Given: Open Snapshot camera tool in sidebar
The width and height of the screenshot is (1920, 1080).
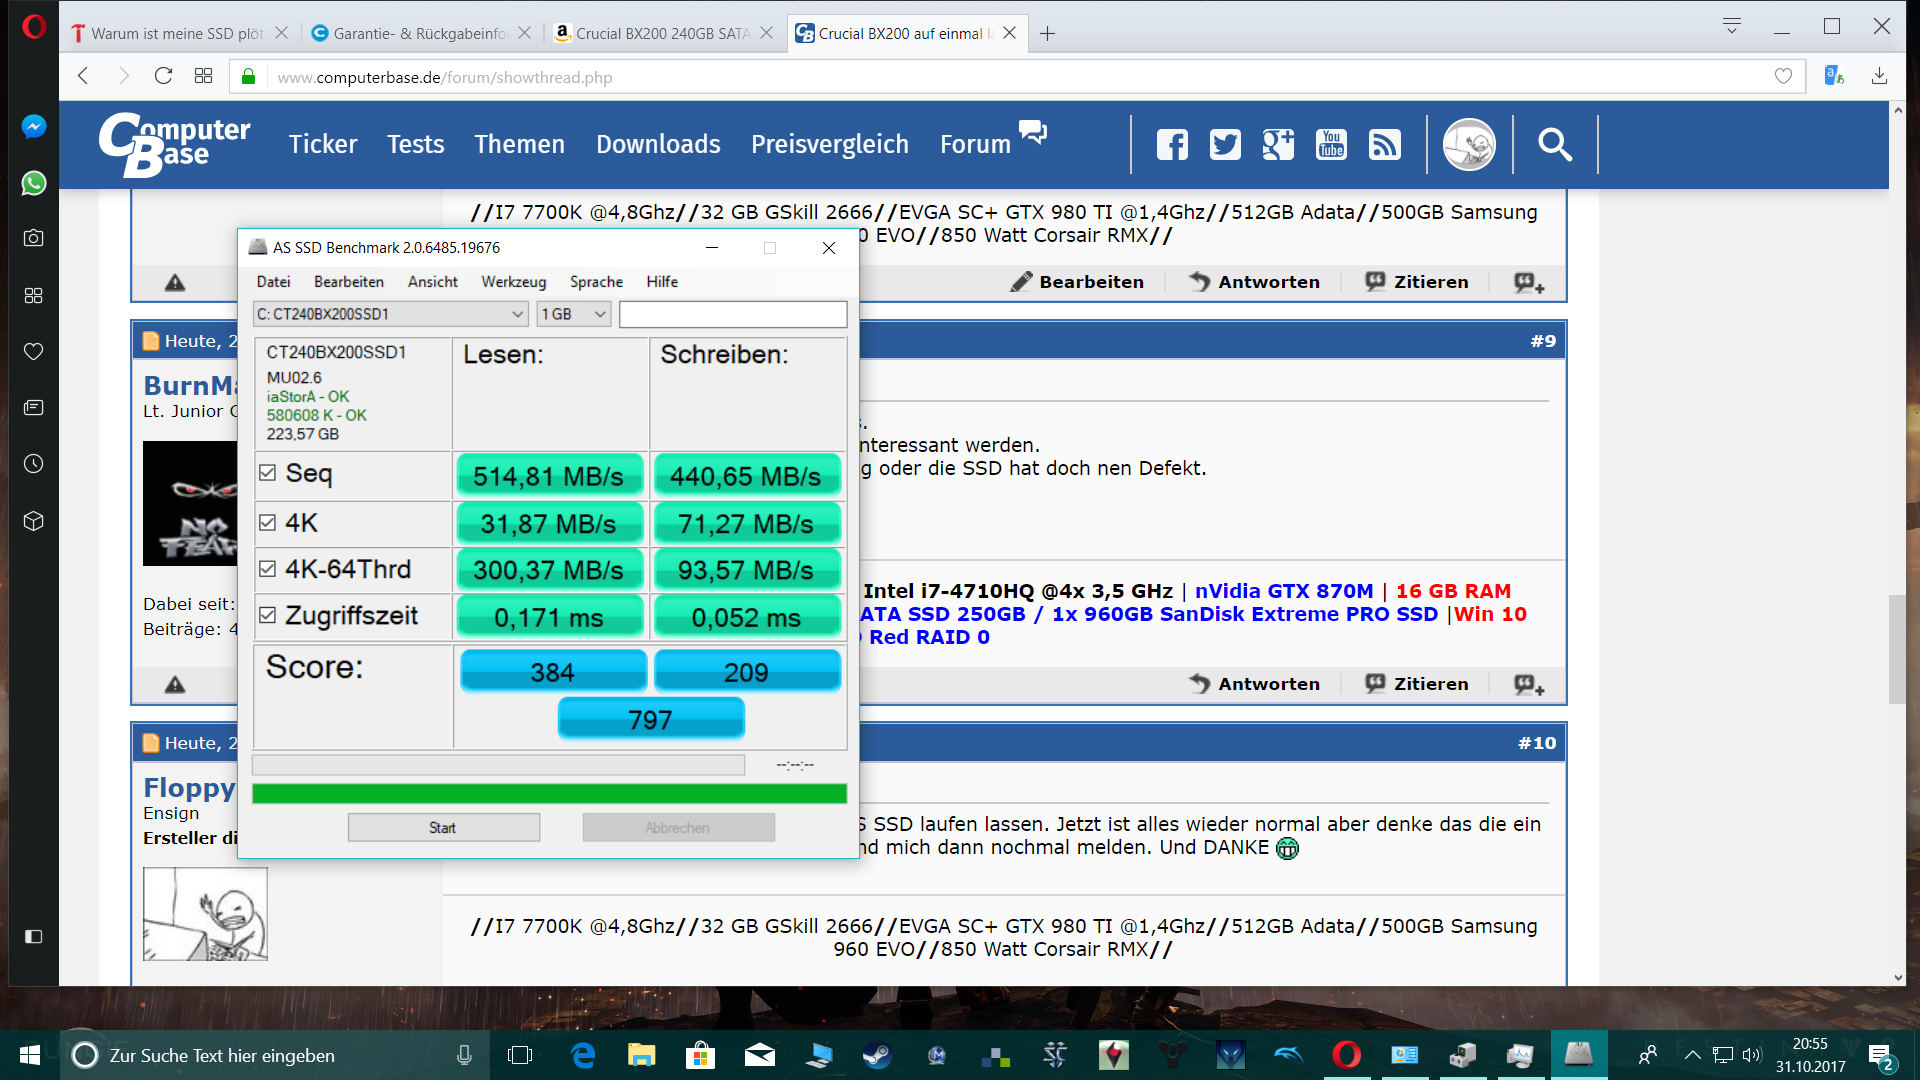Looking at the screenshot, I should click(33, 238).
